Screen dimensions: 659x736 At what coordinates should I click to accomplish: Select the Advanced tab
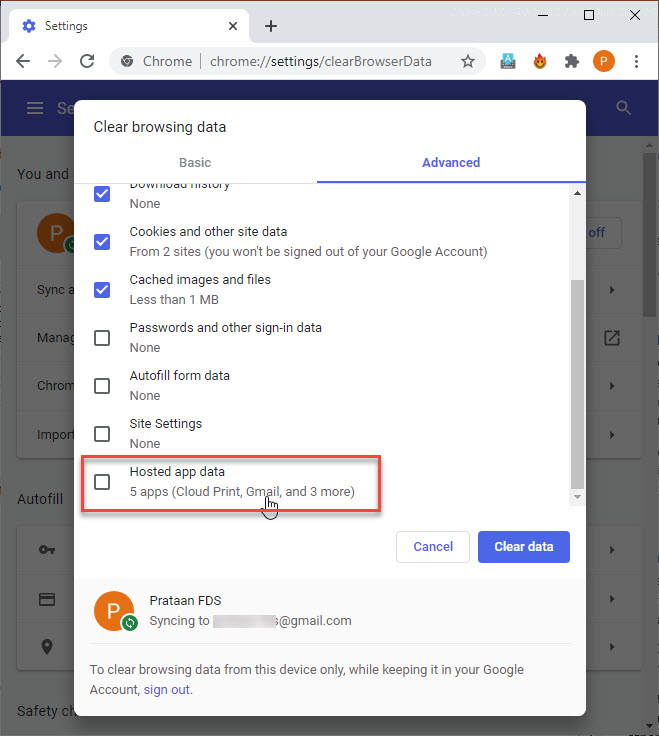tap(451, 162)
